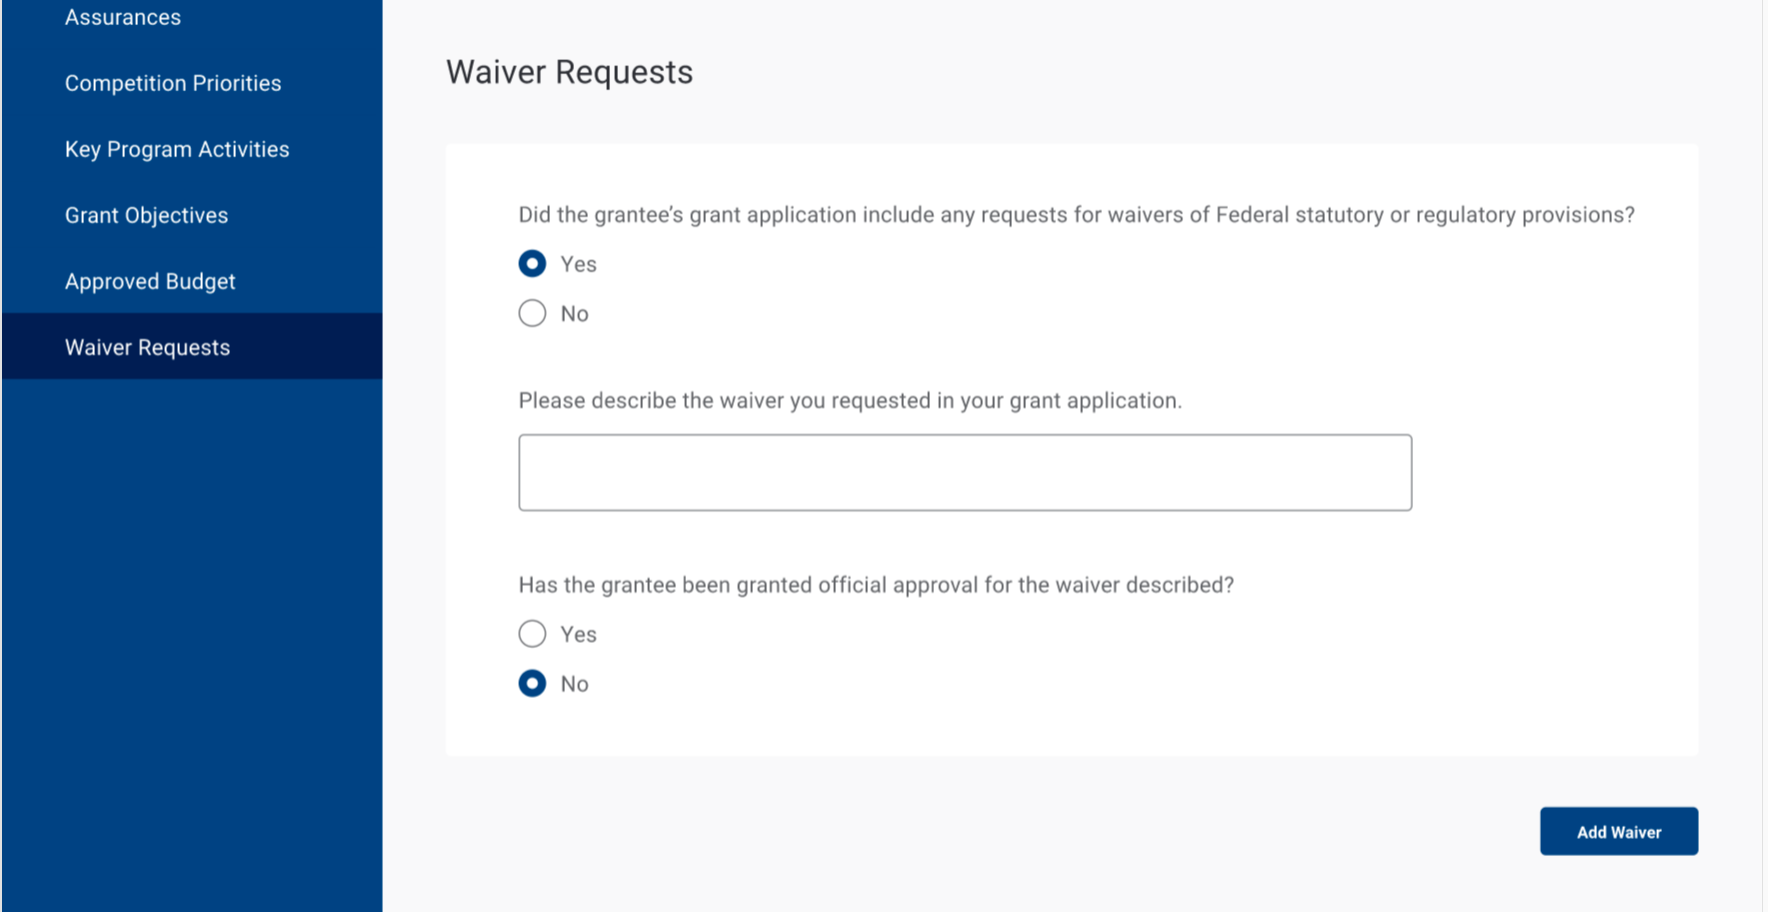The height and width of the screenshot is (912, 1768).
Task: Go to Competition Priorities section
Action: (173, 84)
